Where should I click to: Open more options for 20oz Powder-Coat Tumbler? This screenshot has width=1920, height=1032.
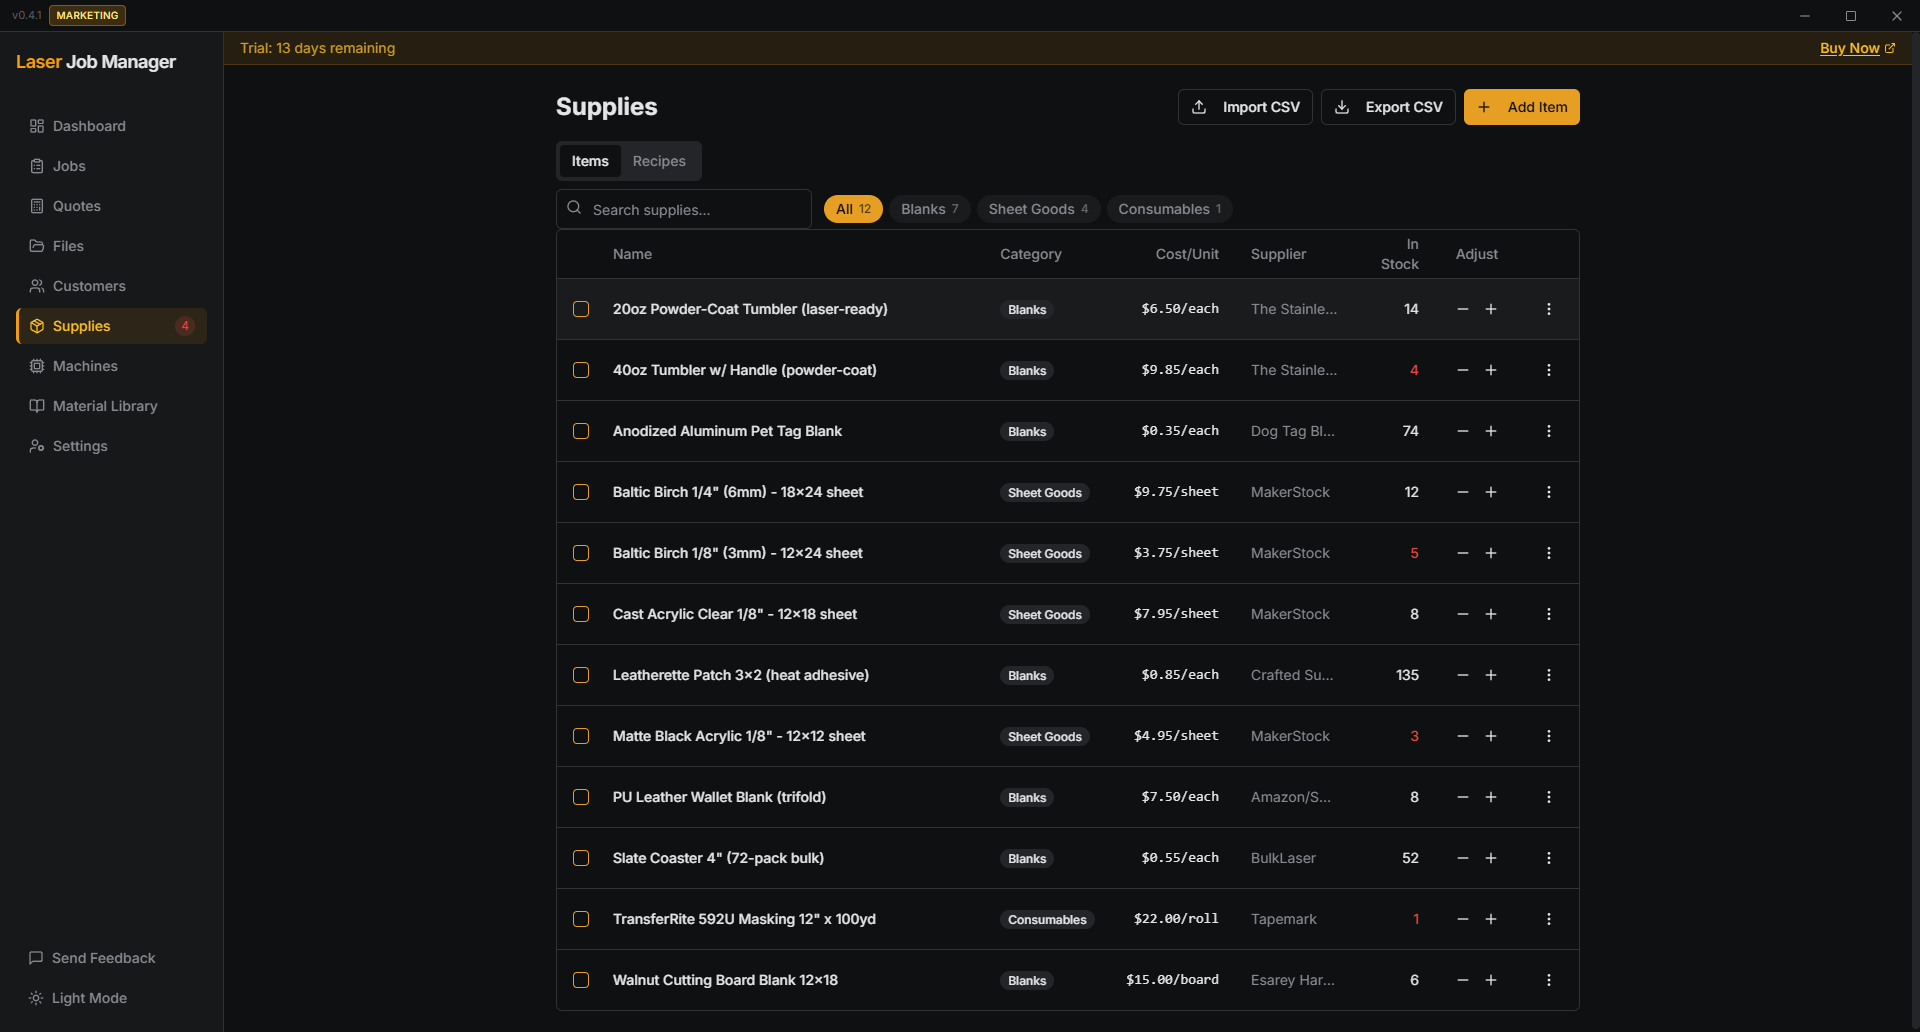[x=1549, y=309]
